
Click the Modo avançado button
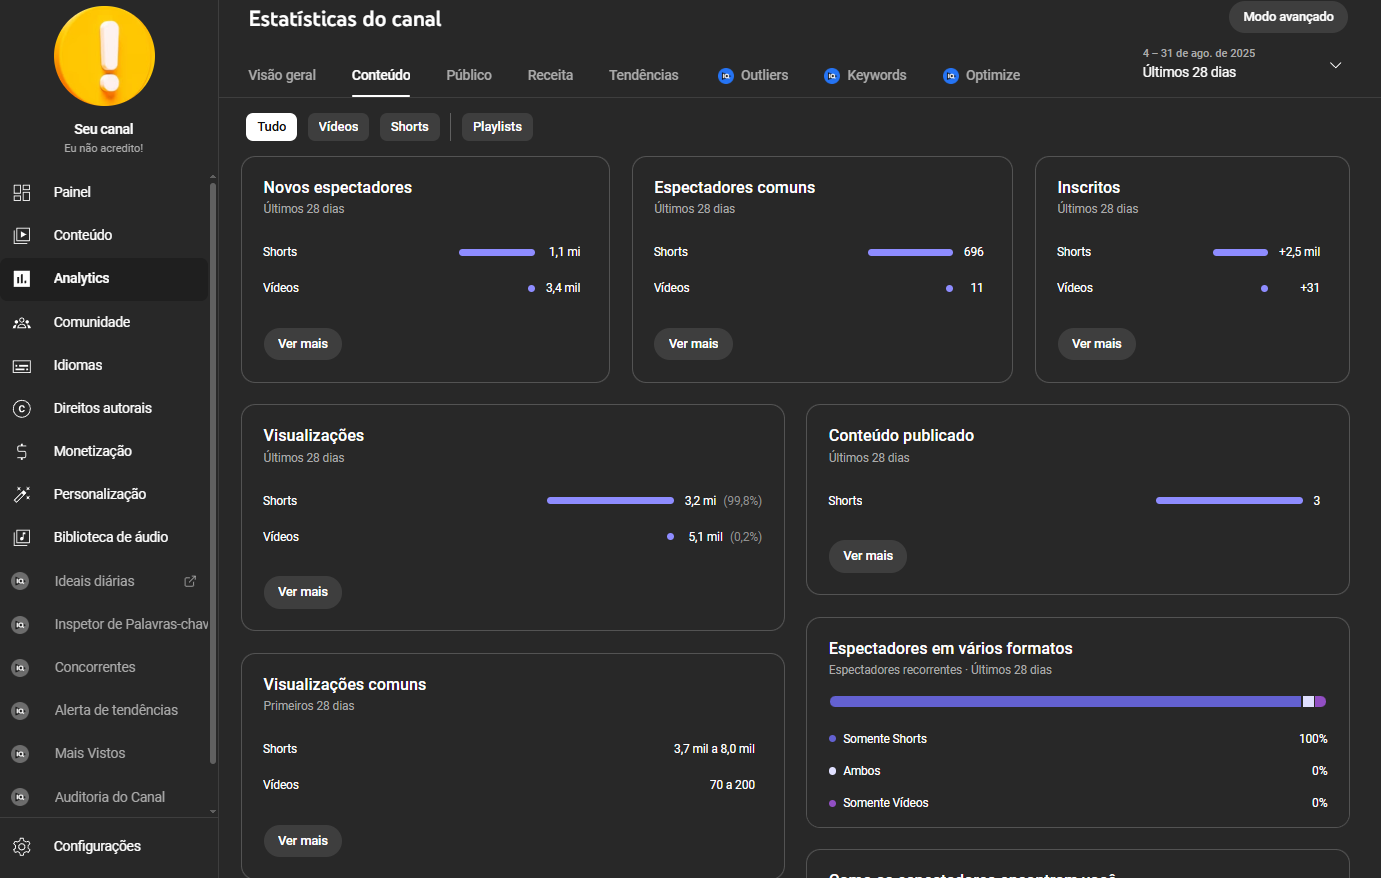(x=1288, y=17)
